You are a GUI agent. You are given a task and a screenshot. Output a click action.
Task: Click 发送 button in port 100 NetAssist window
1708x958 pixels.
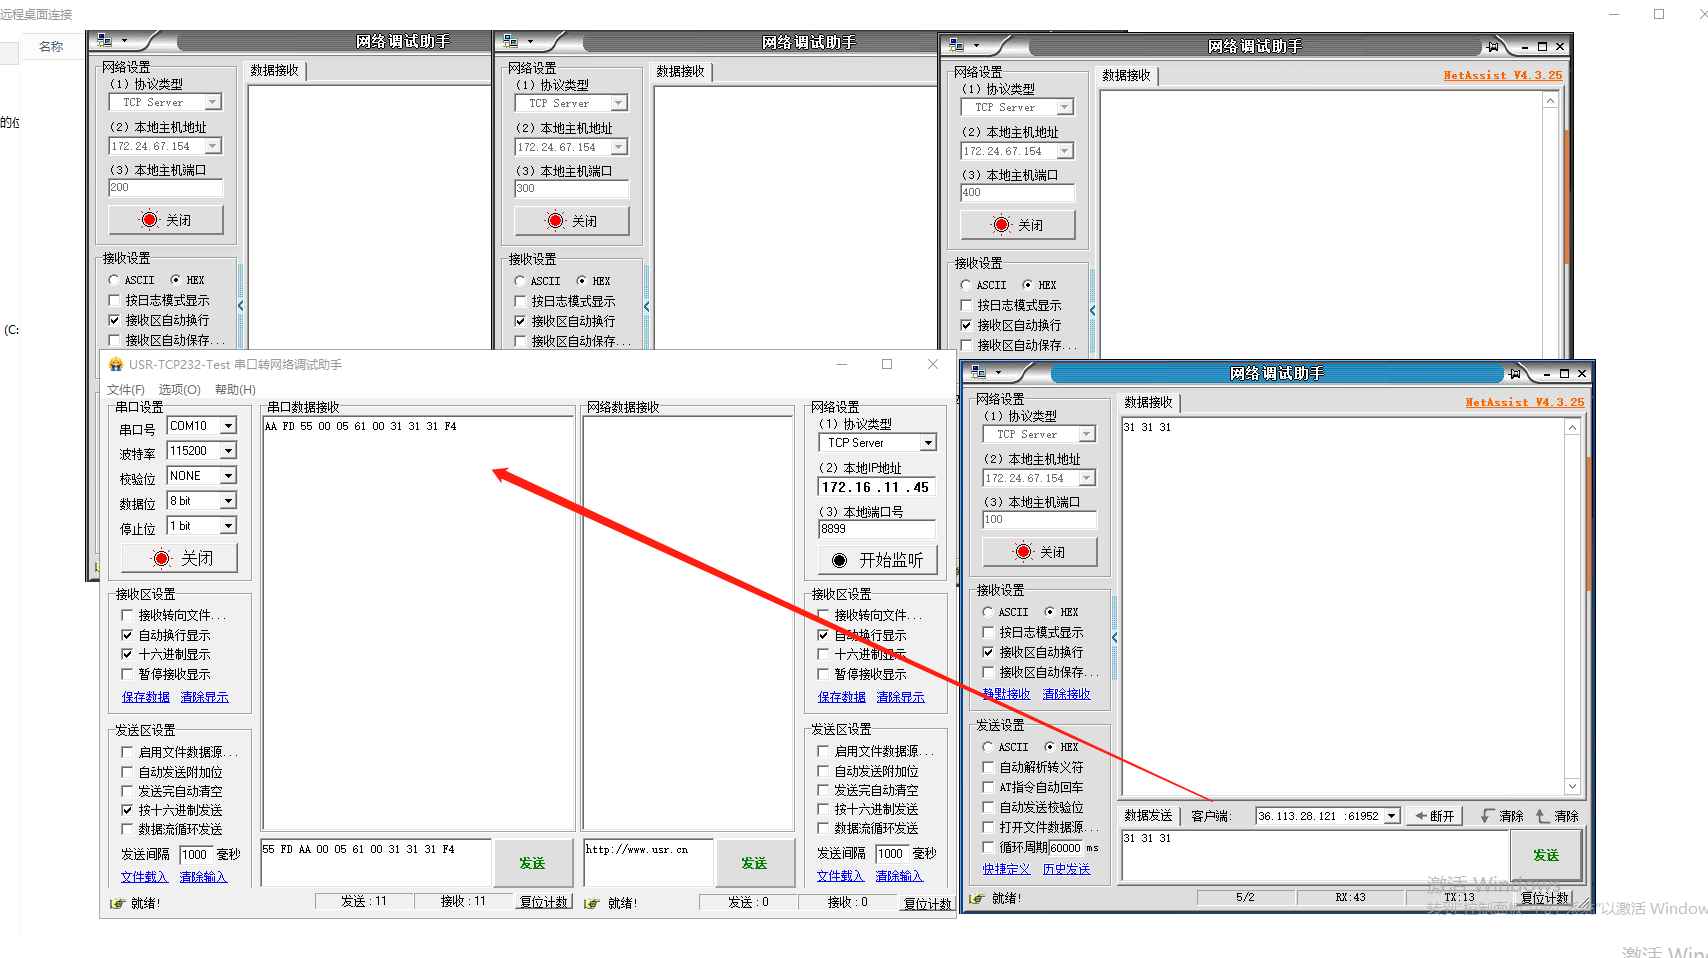pyautogui.click(x=1546, y=855)
